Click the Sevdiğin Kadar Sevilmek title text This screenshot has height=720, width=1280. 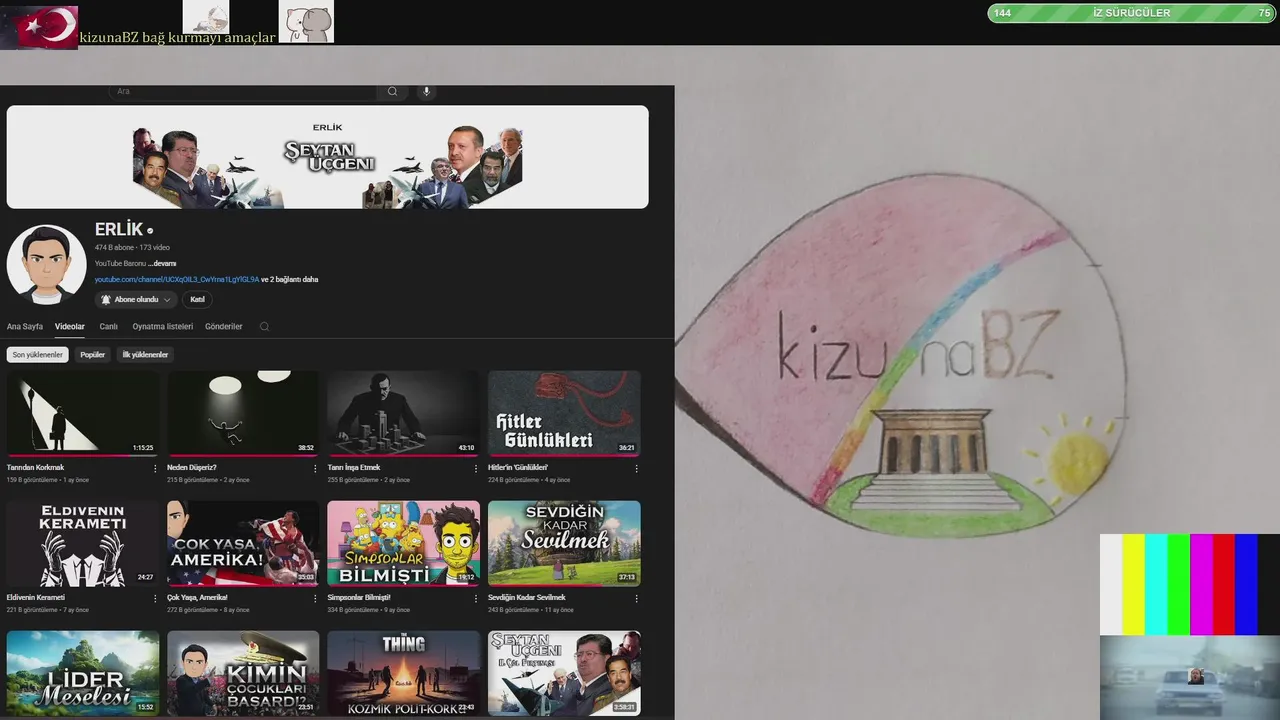coord(527,598)
